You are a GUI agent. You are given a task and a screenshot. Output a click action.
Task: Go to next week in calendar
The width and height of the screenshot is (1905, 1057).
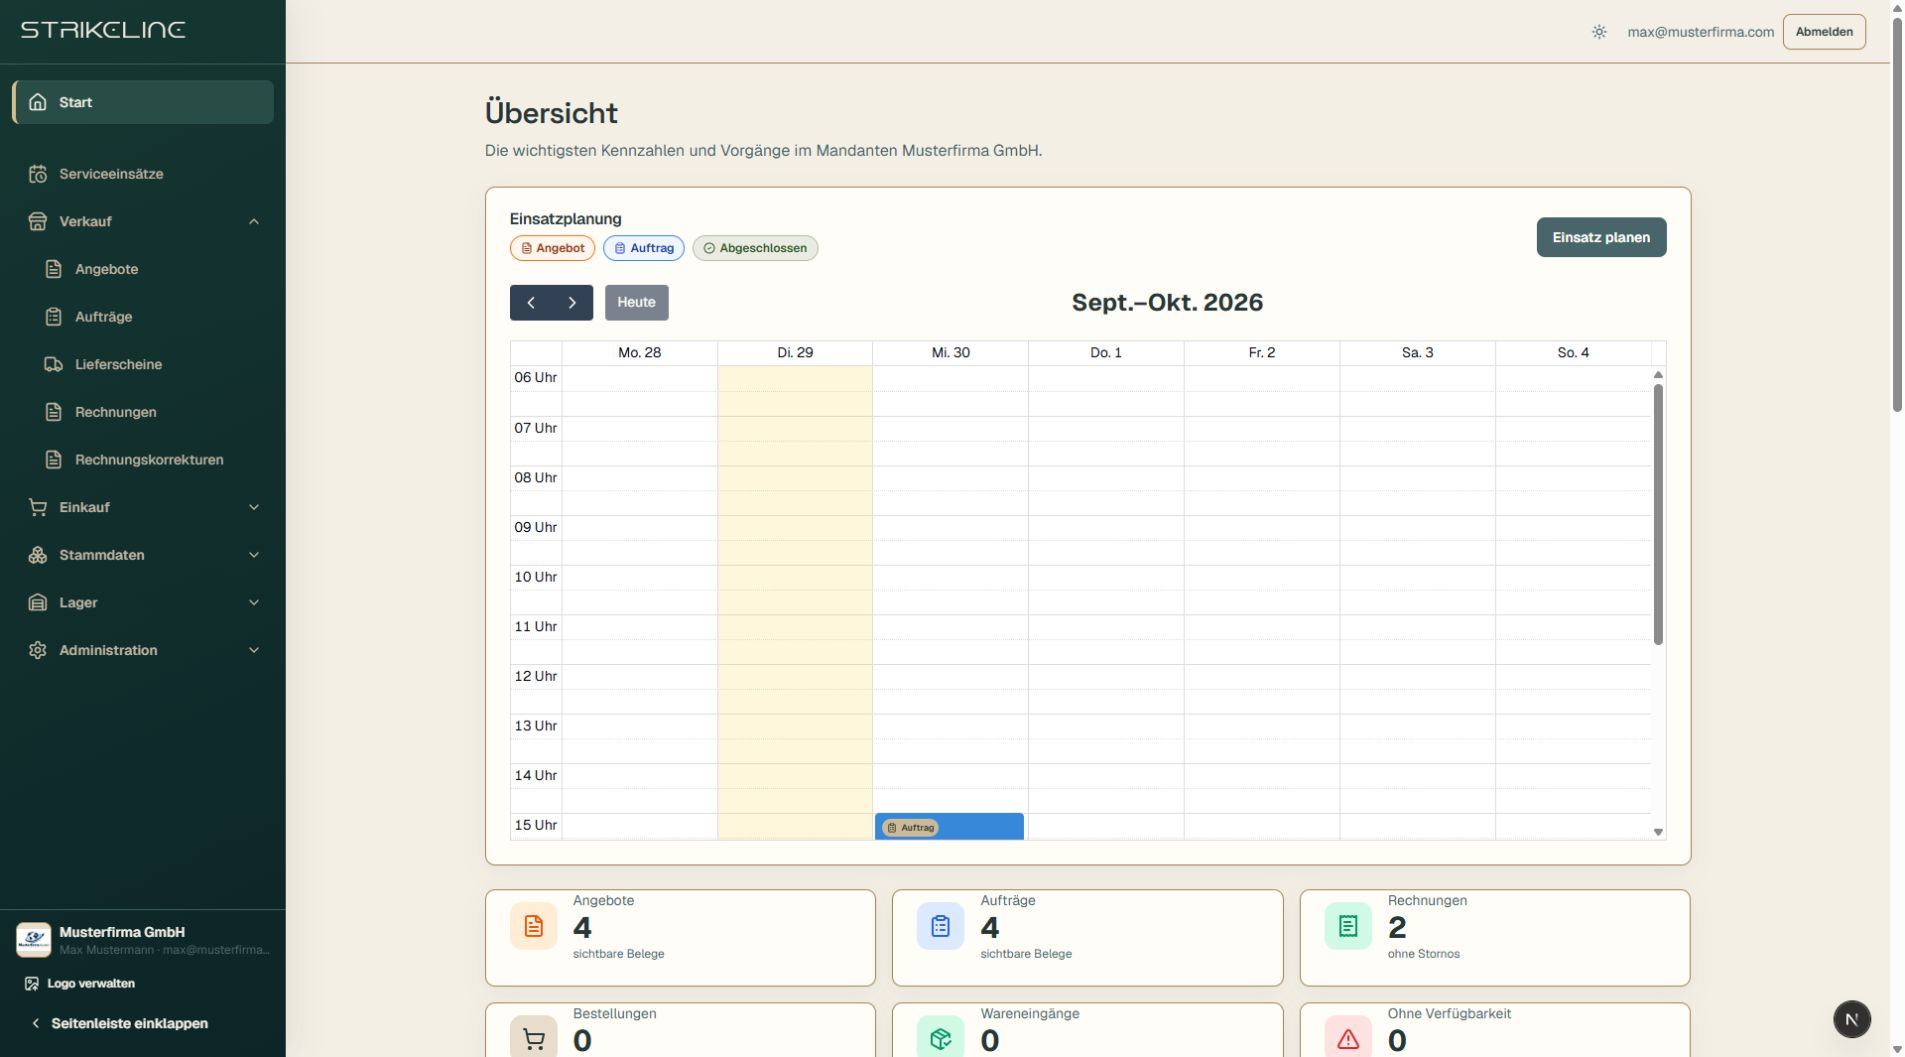tap(572, 303)
